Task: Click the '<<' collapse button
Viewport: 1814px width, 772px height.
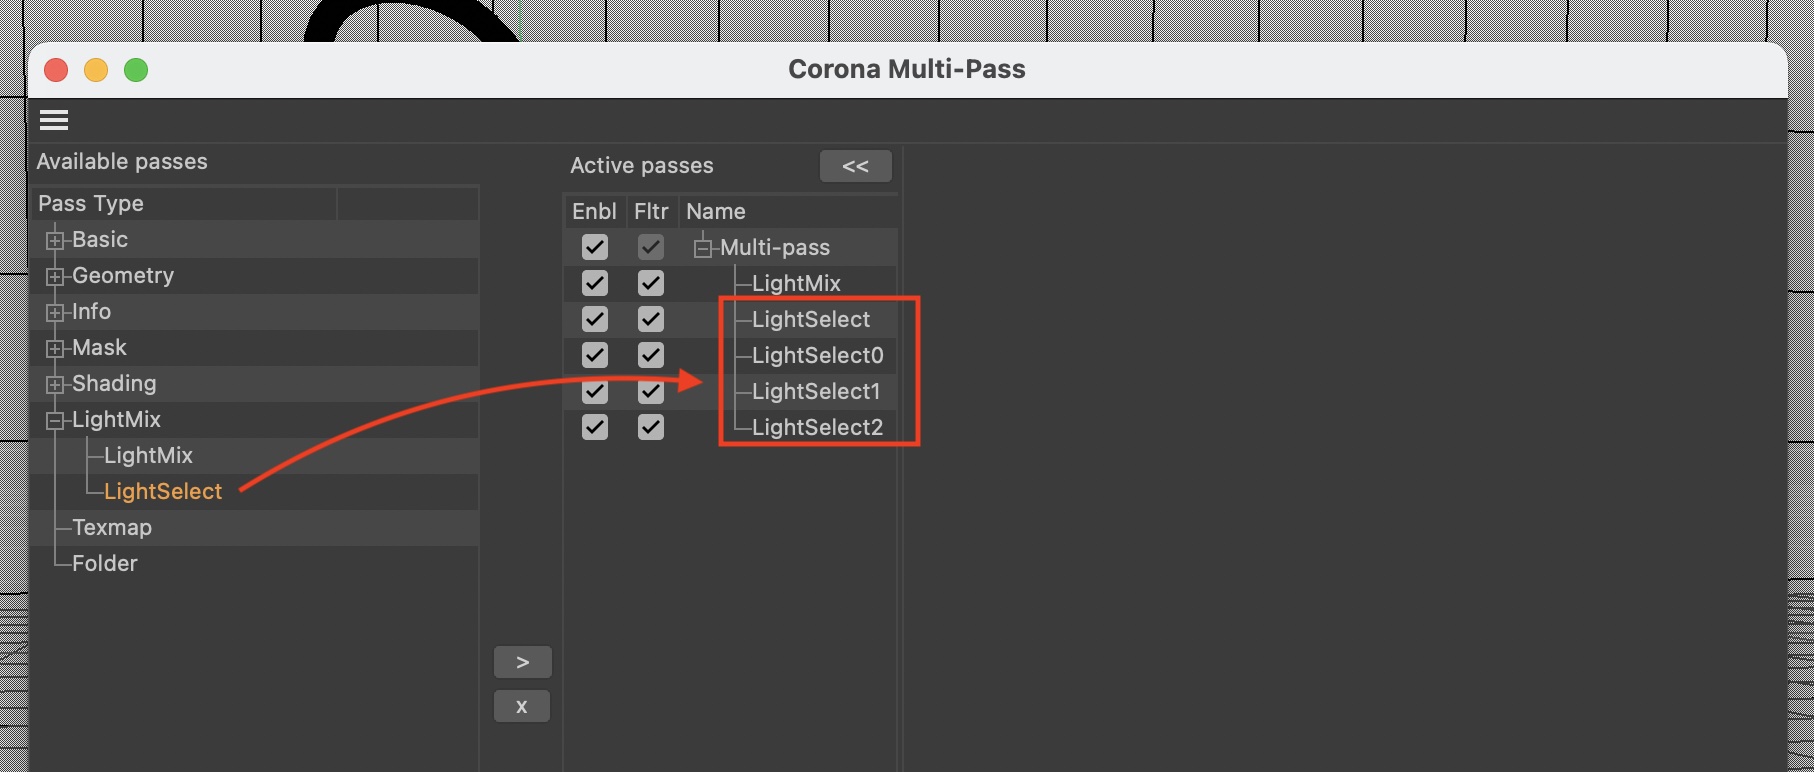Action: pos(855,166)
